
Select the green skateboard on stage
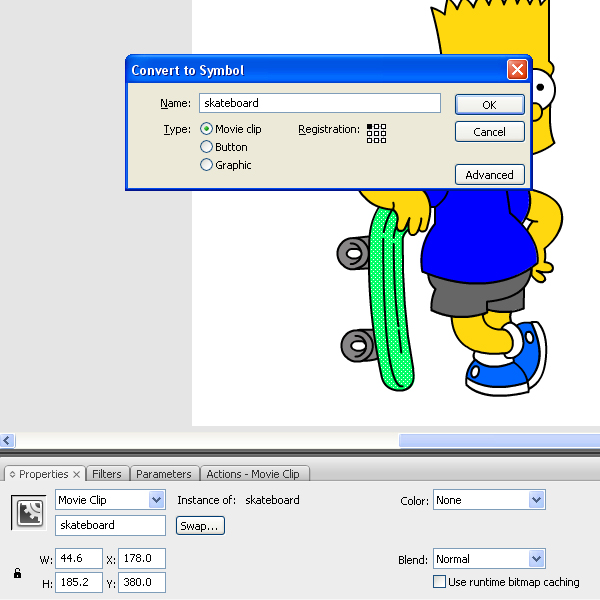(x=390, y=298)
